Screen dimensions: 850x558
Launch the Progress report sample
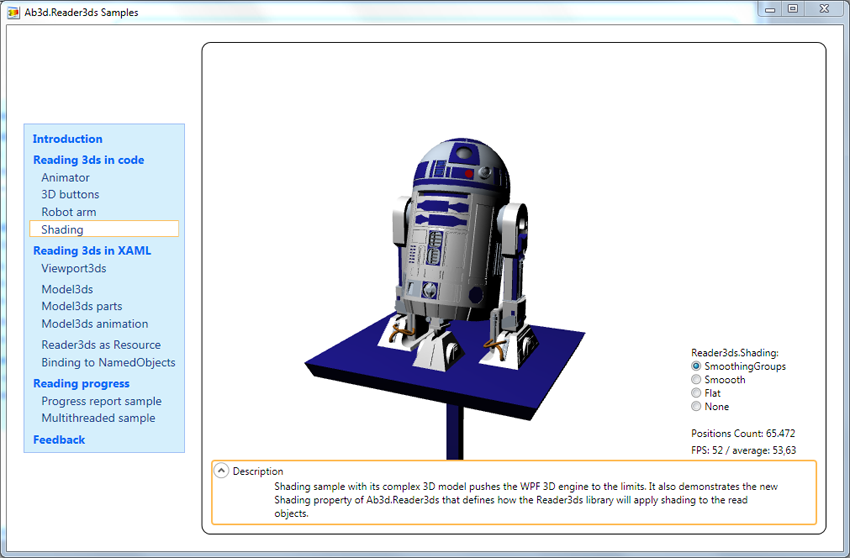tap(101, 402)
